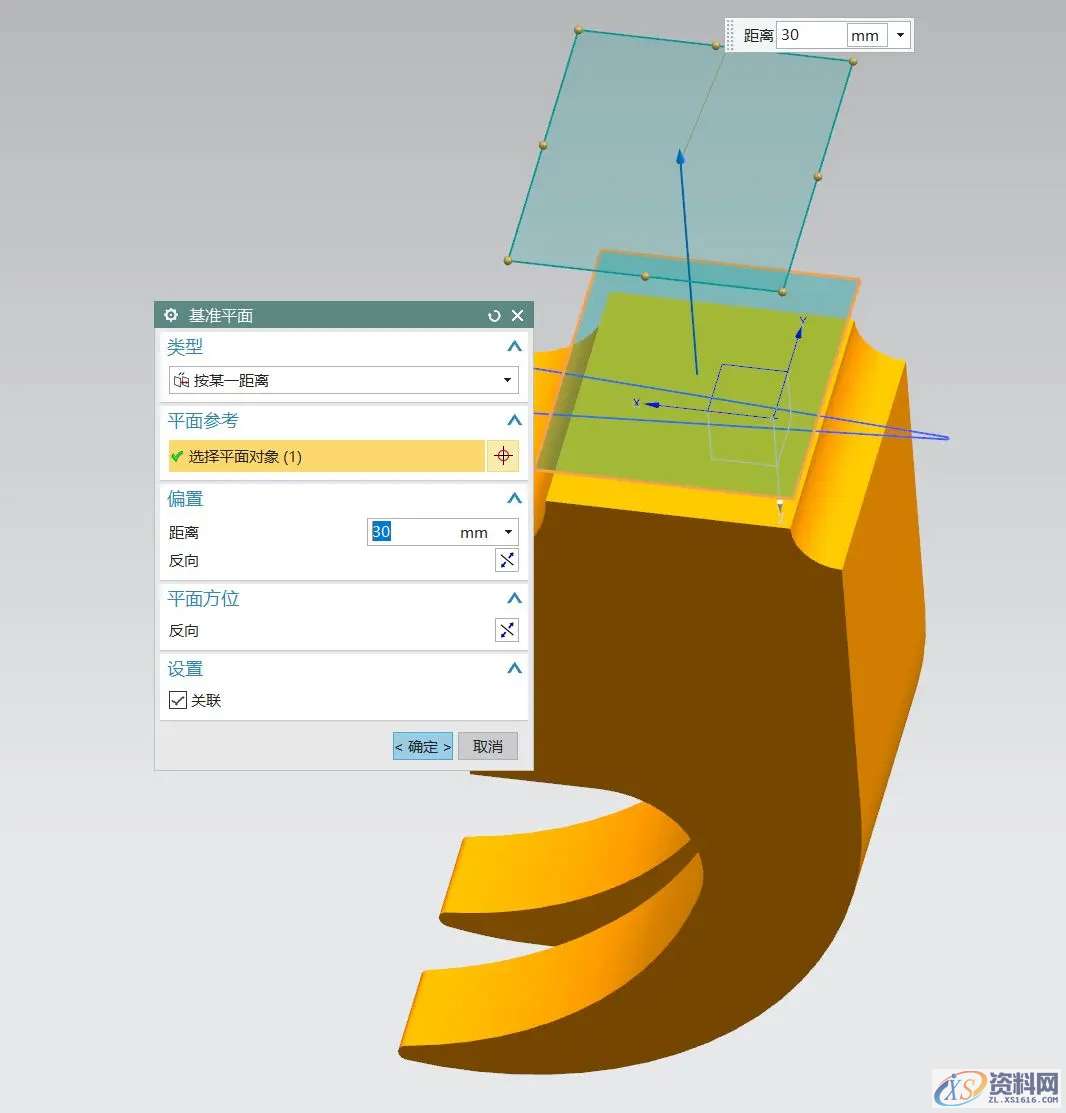Open the 按某一距离 type dropdown
Screen dimensions: 1066x1113
click(x=508, y=380)
